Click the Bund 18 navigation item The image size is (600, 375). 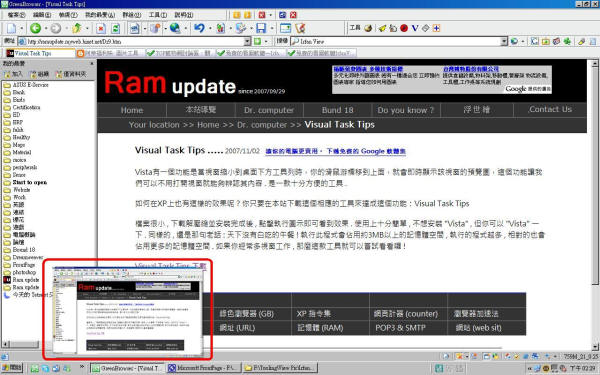338,110
